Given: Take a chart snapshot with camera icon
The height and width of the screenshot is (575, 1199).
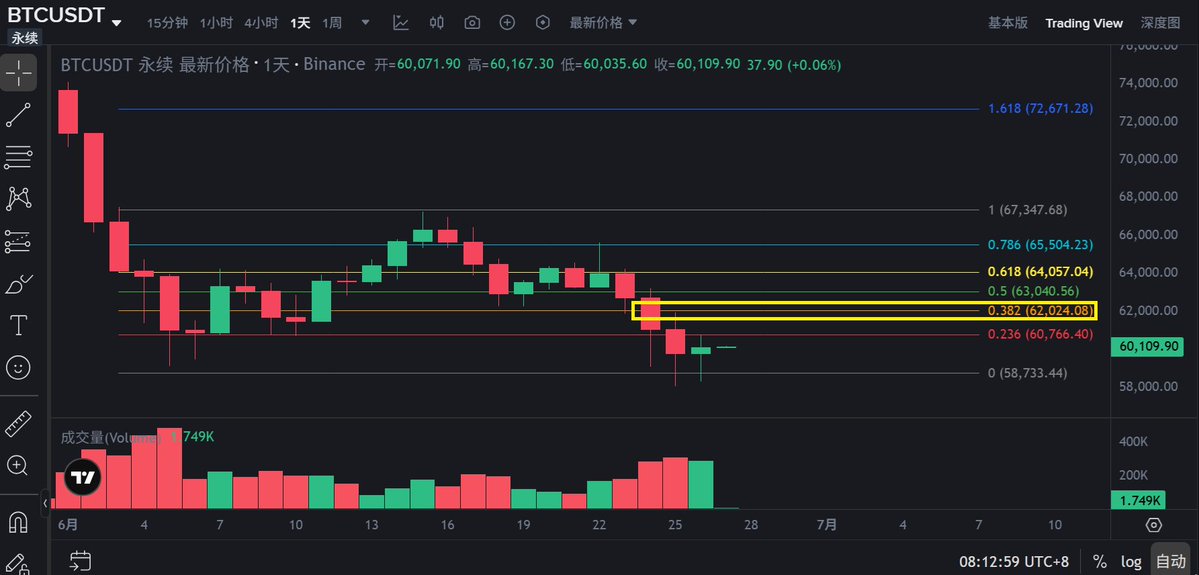Looking at the screenshot, I should pos(473,23).
